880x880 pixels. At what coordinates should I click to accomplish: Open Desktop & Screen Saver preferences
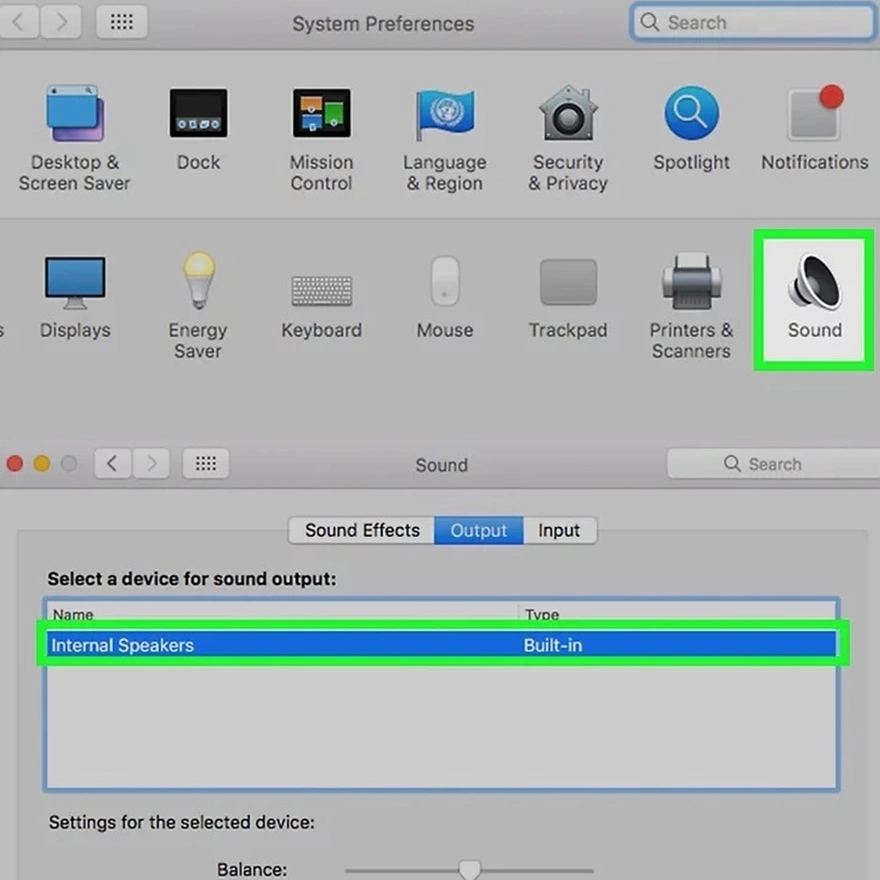75,112
